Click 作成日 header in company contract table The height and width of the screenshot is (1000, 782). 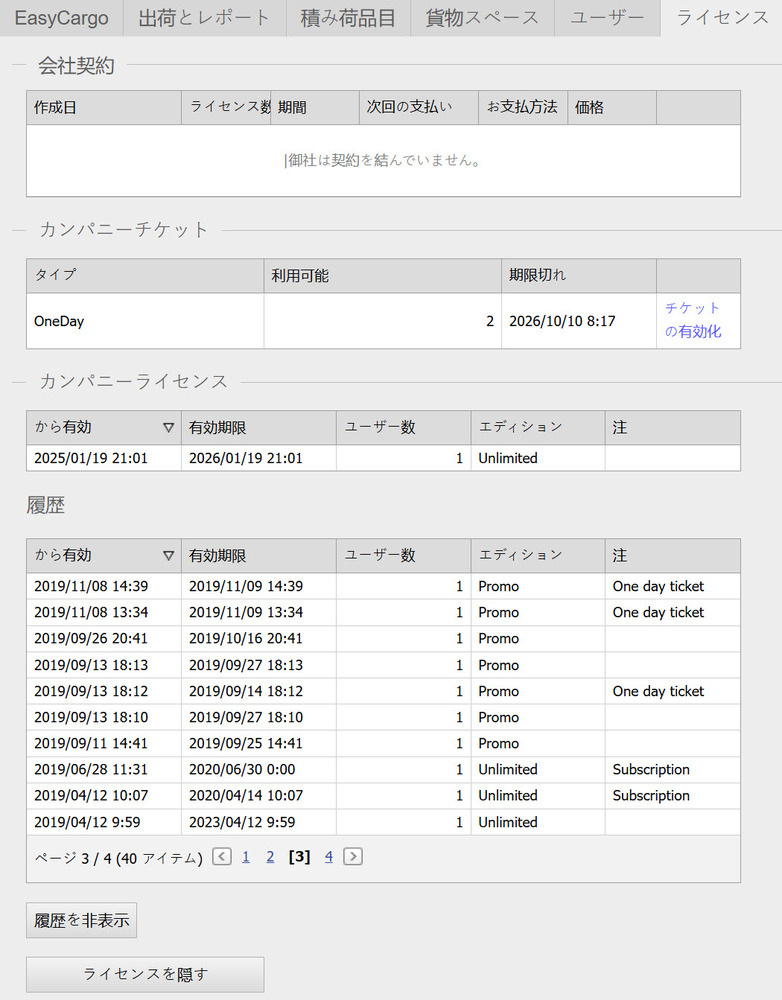(56, 108)
